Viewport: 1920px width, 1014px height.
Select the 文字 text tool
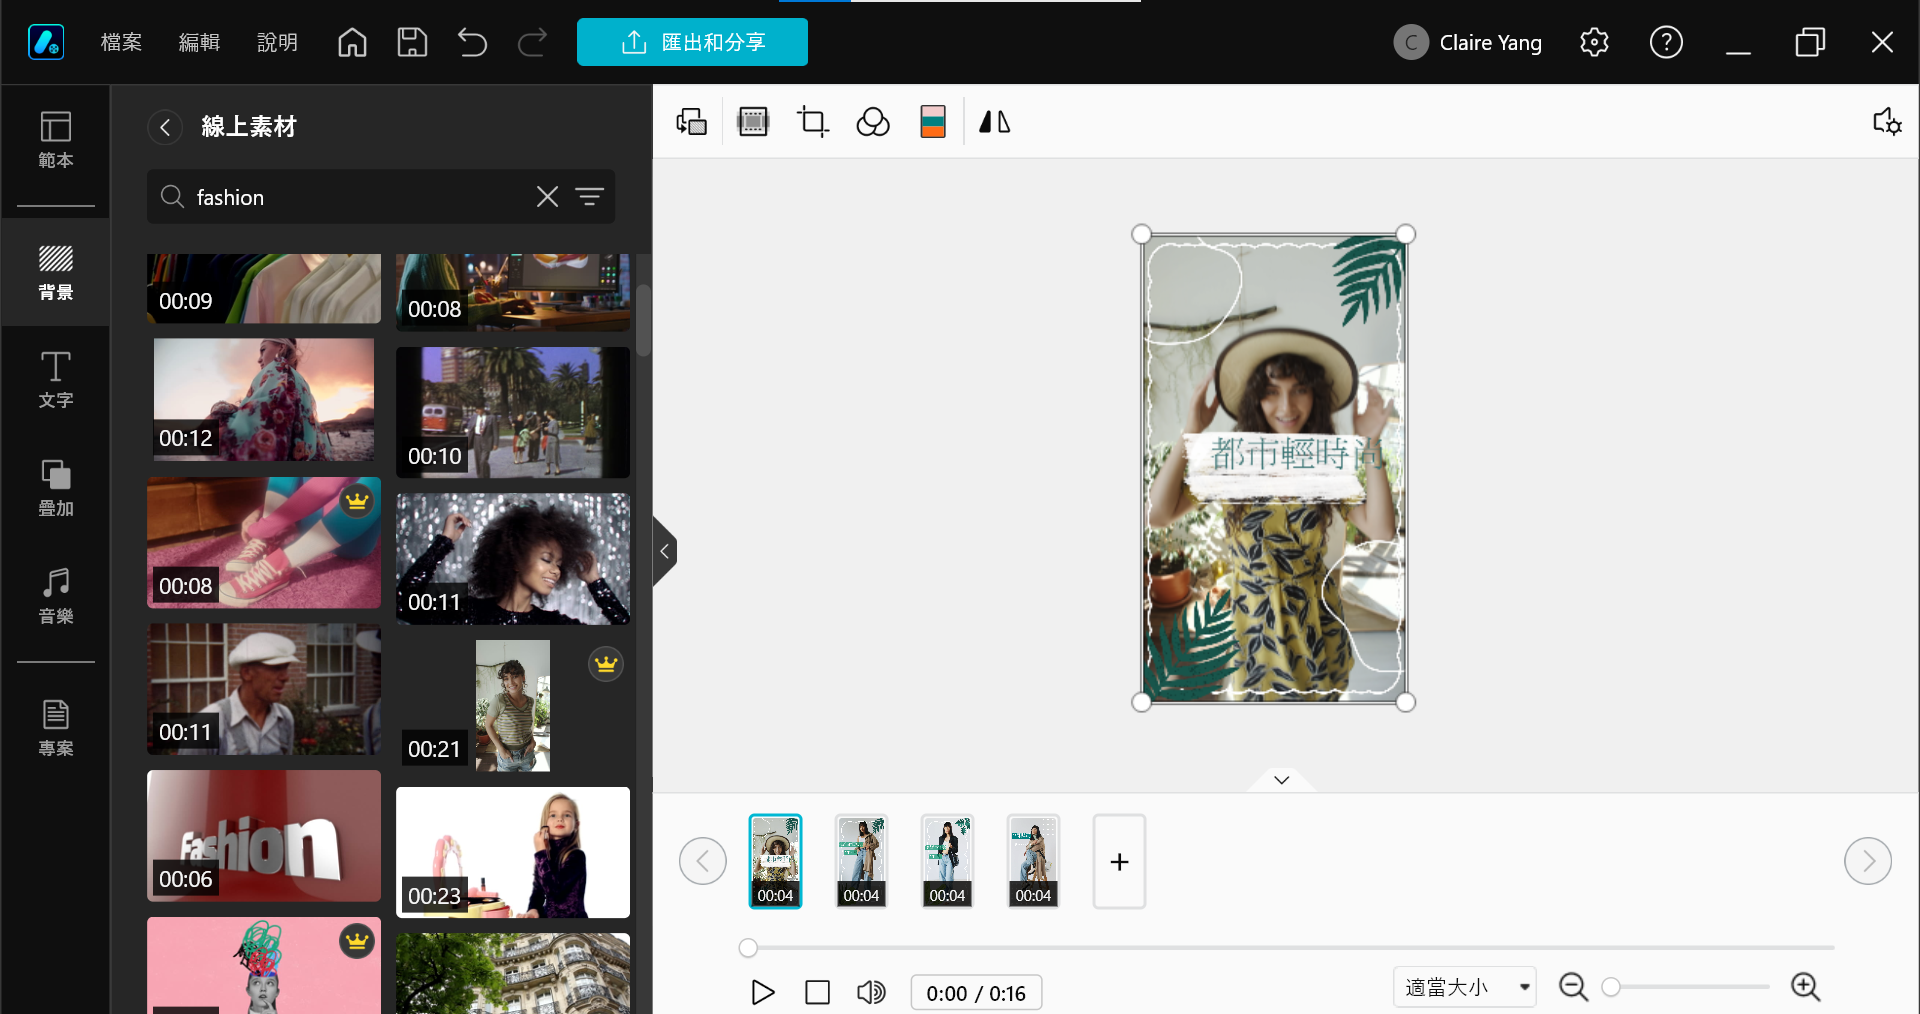click(x=56, y=380)
